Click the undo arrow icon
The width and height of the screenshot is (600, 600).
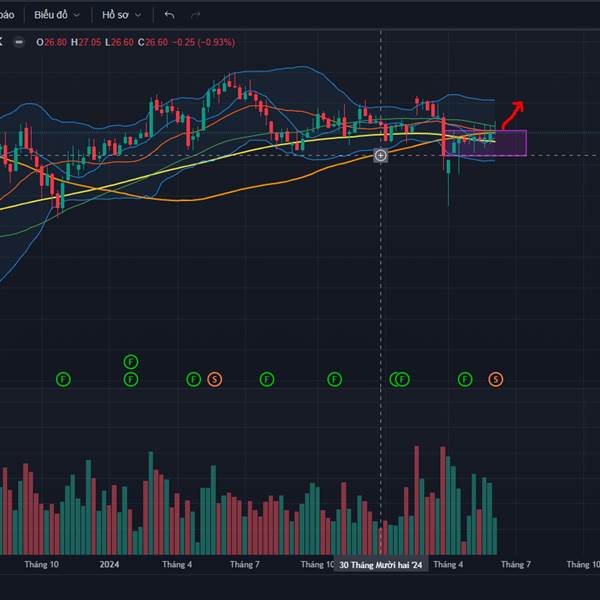point(169,15)
